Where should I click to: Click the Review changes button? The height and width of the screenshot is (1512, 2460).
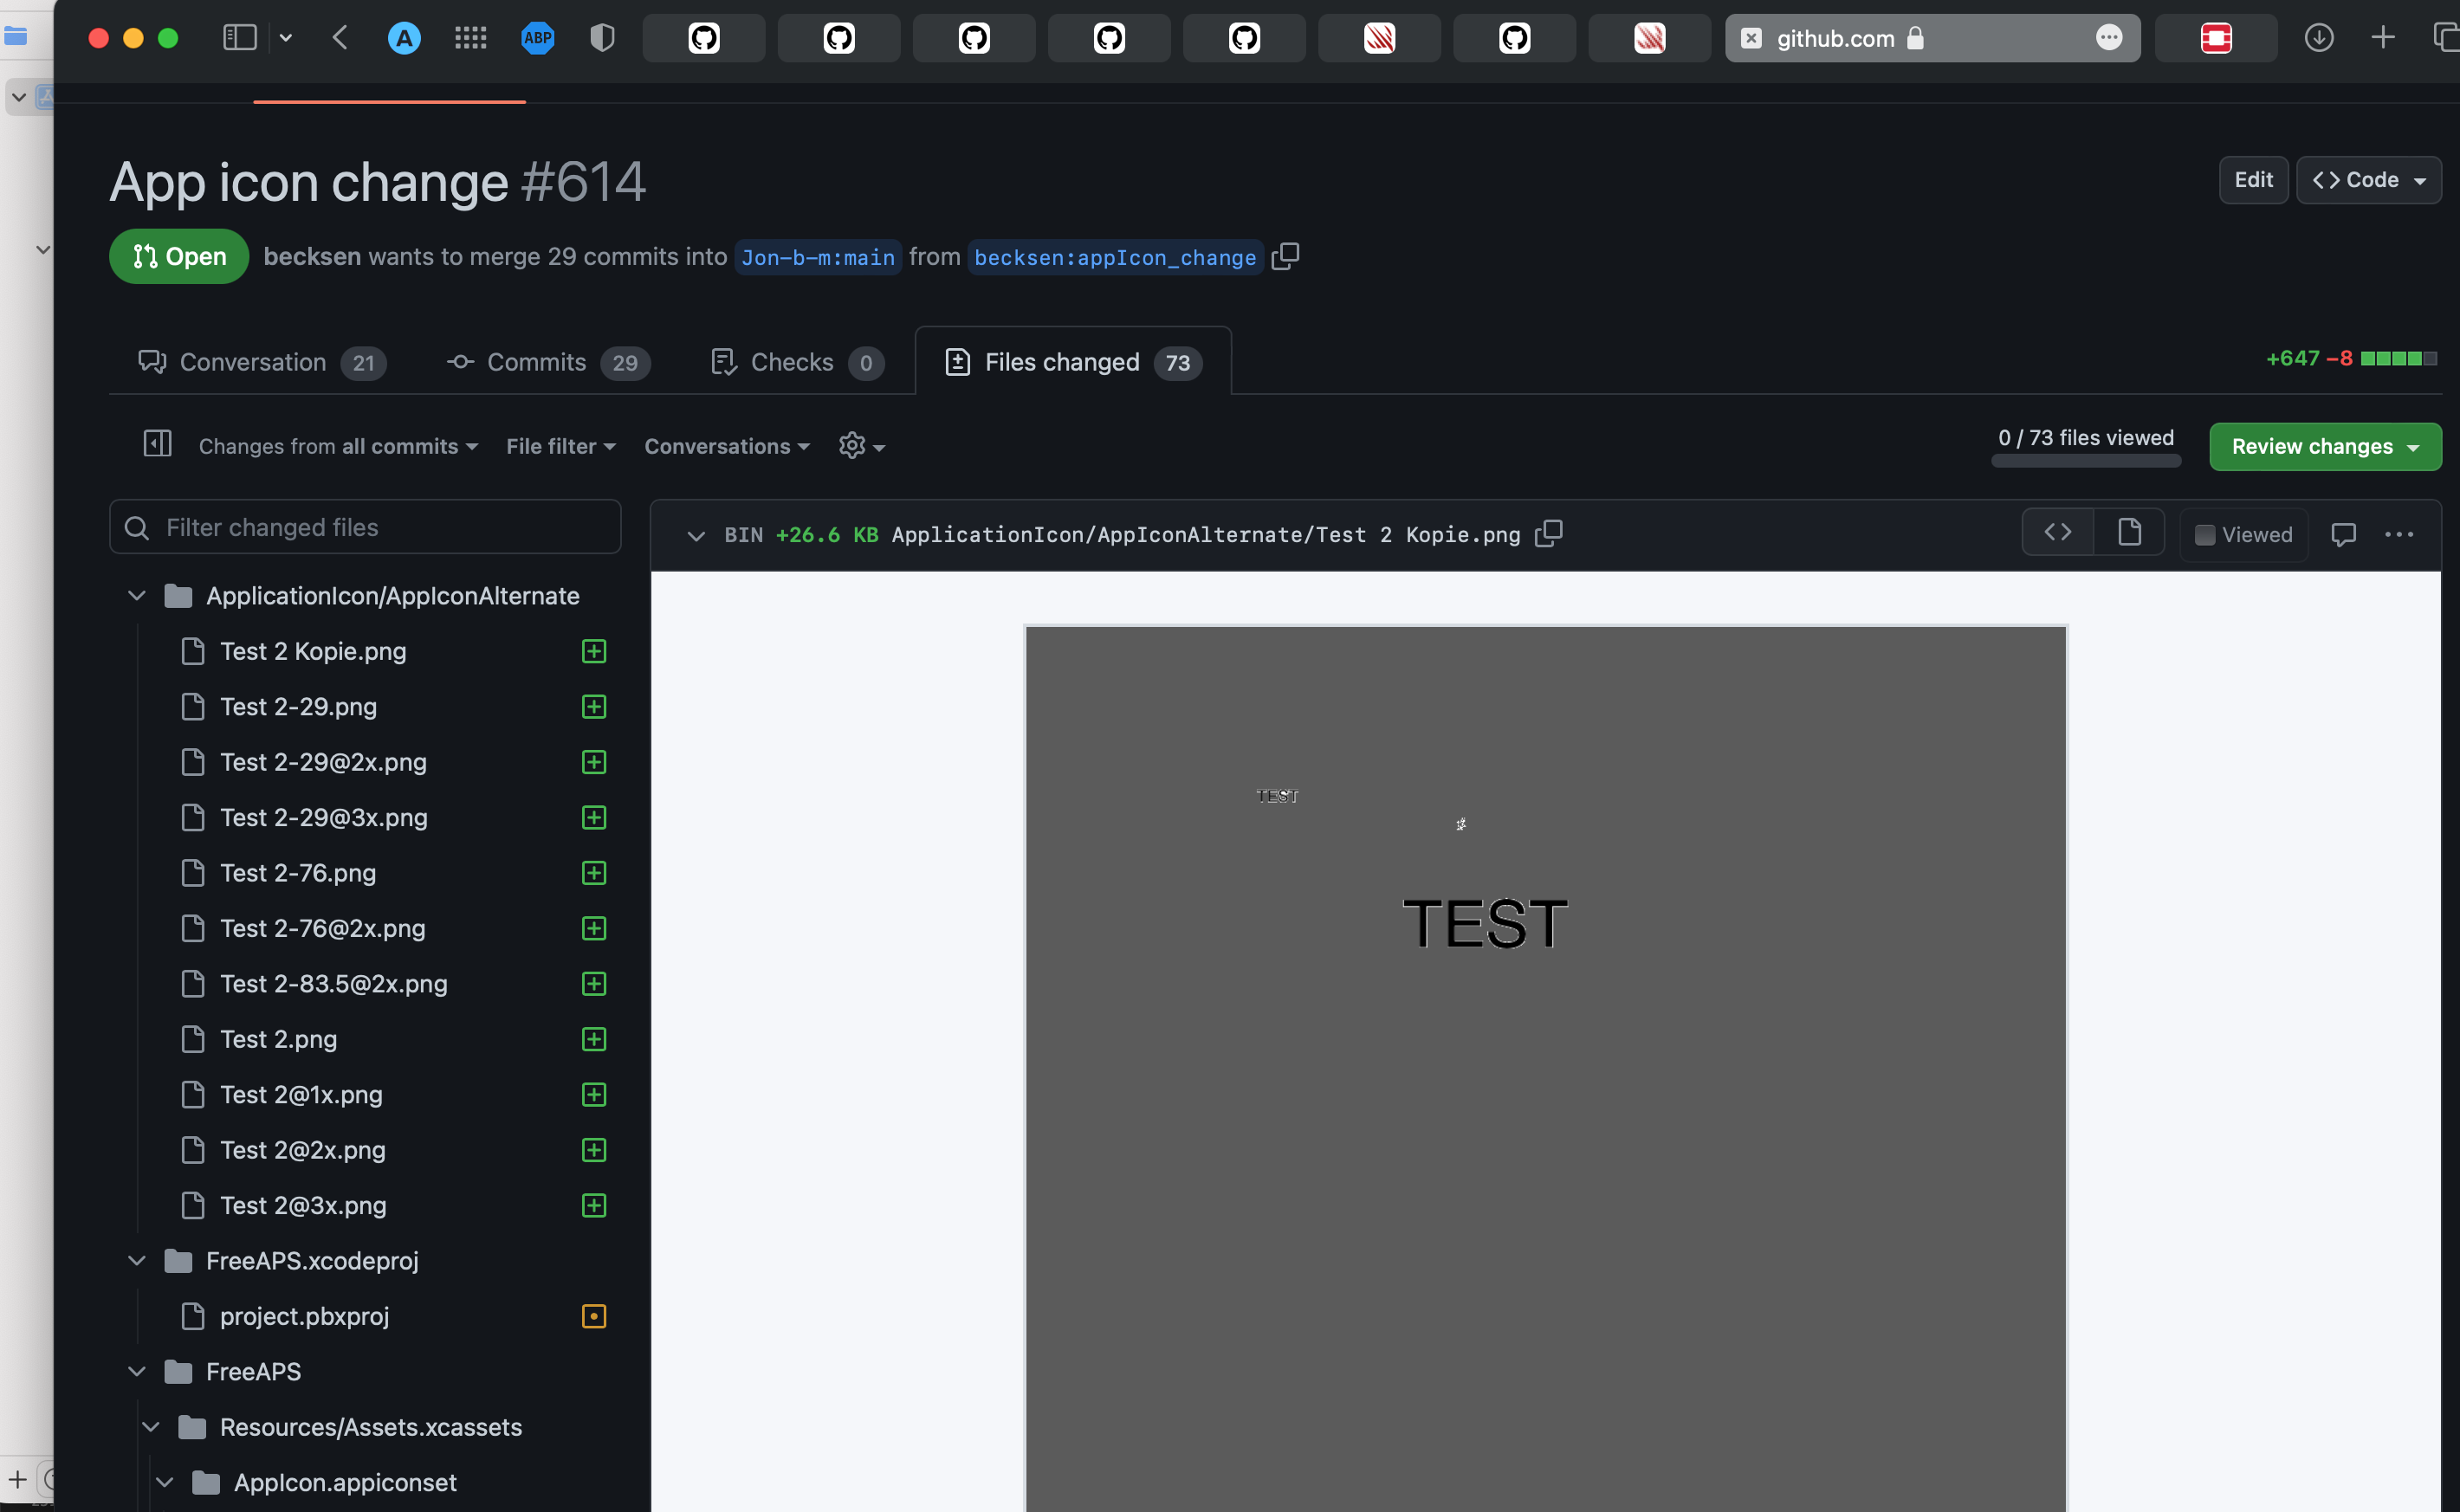2324,446
